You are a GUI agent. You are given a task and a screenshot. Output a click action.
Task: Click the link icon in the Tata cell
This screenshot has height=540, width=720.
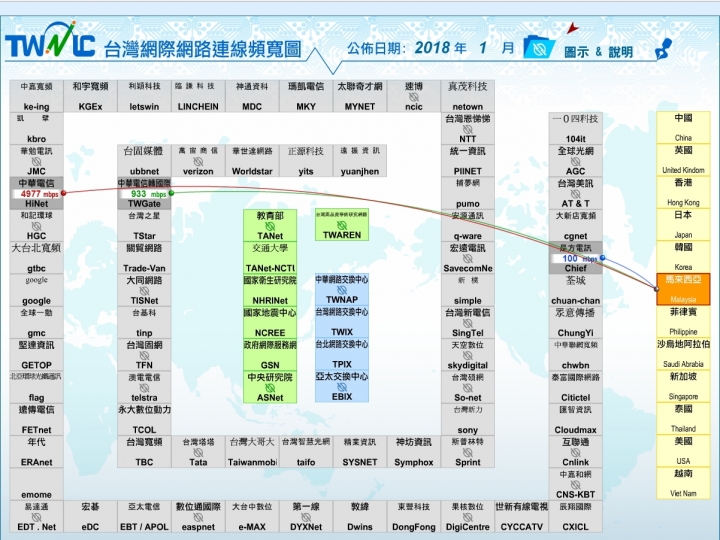pyautogui.click(x=198, y=453)
